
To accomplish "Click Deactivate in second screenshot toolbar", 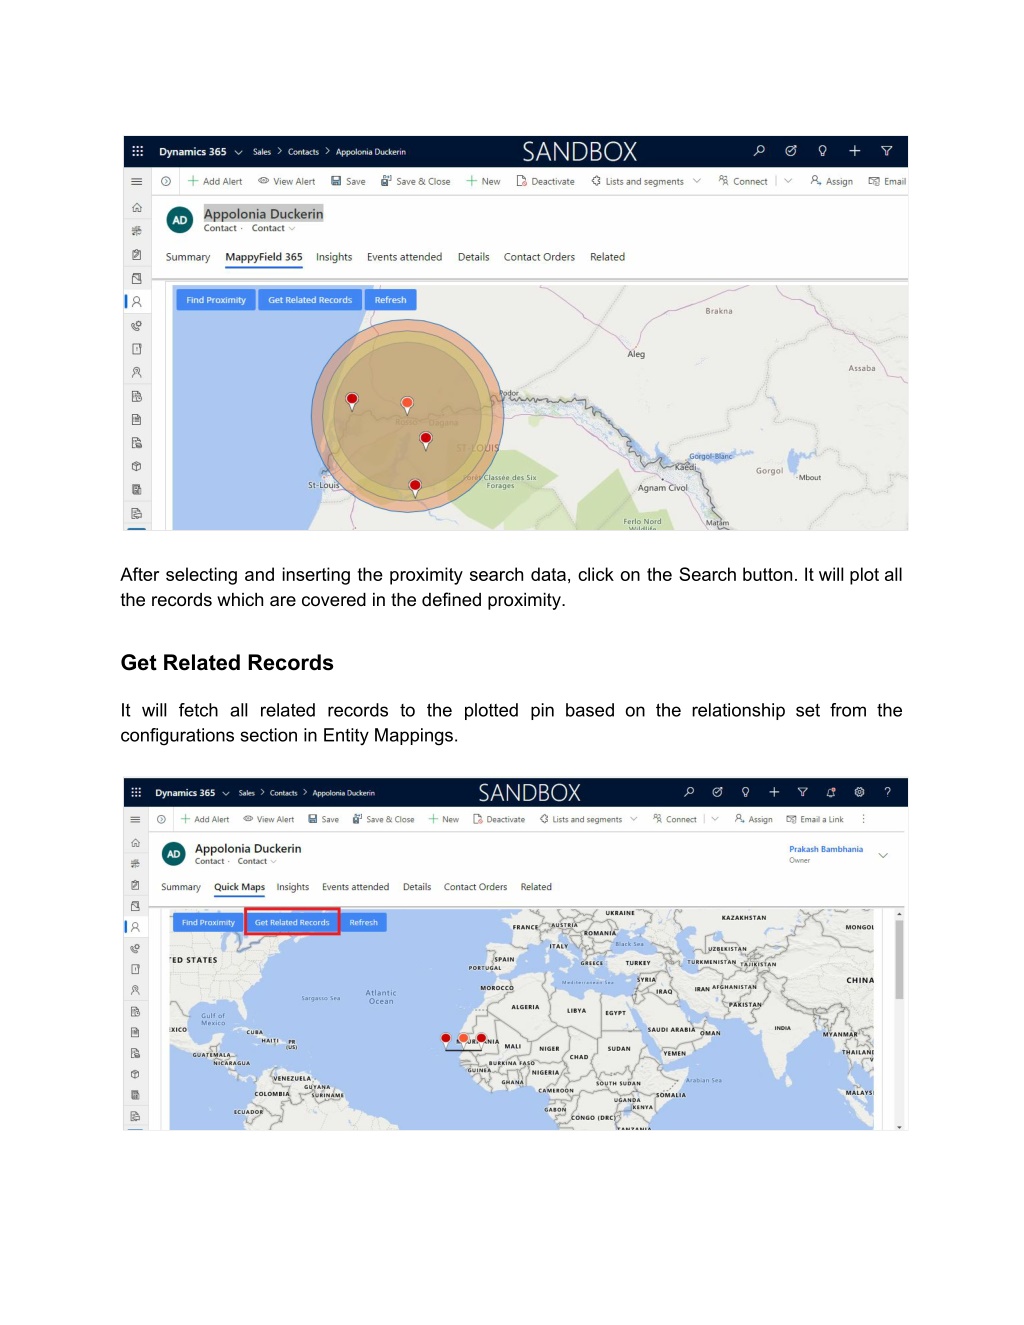I will point(499,819).
